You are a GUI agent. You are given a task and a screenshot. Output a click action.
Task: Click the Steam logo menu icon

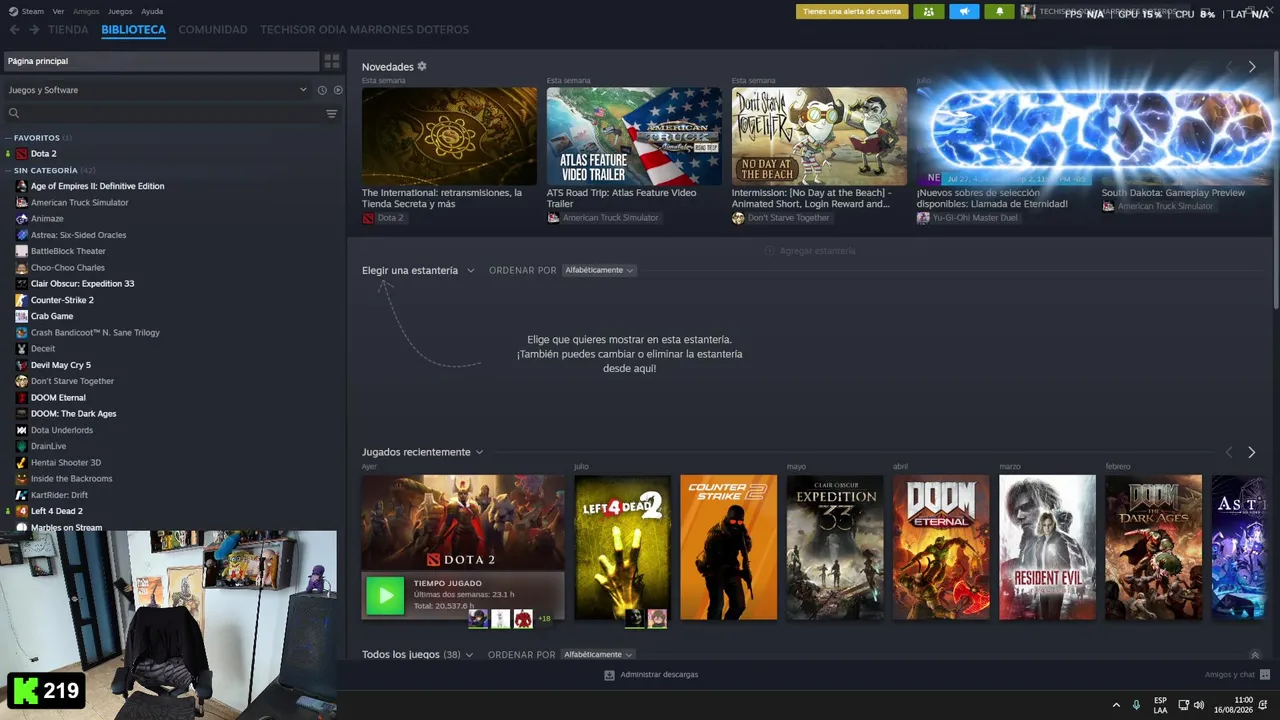pos(13,11)
